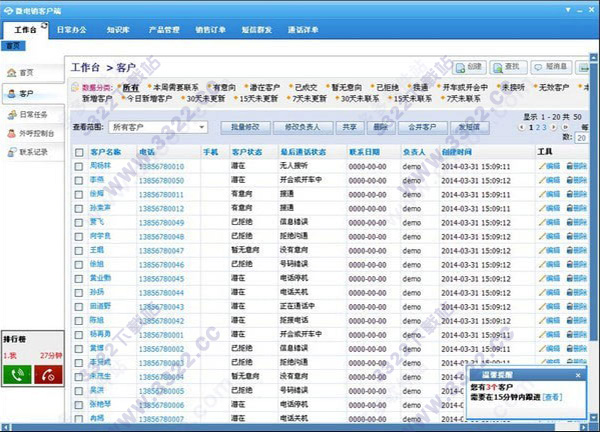Filter by 已拒绝 category
This screenshot has width=600, height=432.
387,88
